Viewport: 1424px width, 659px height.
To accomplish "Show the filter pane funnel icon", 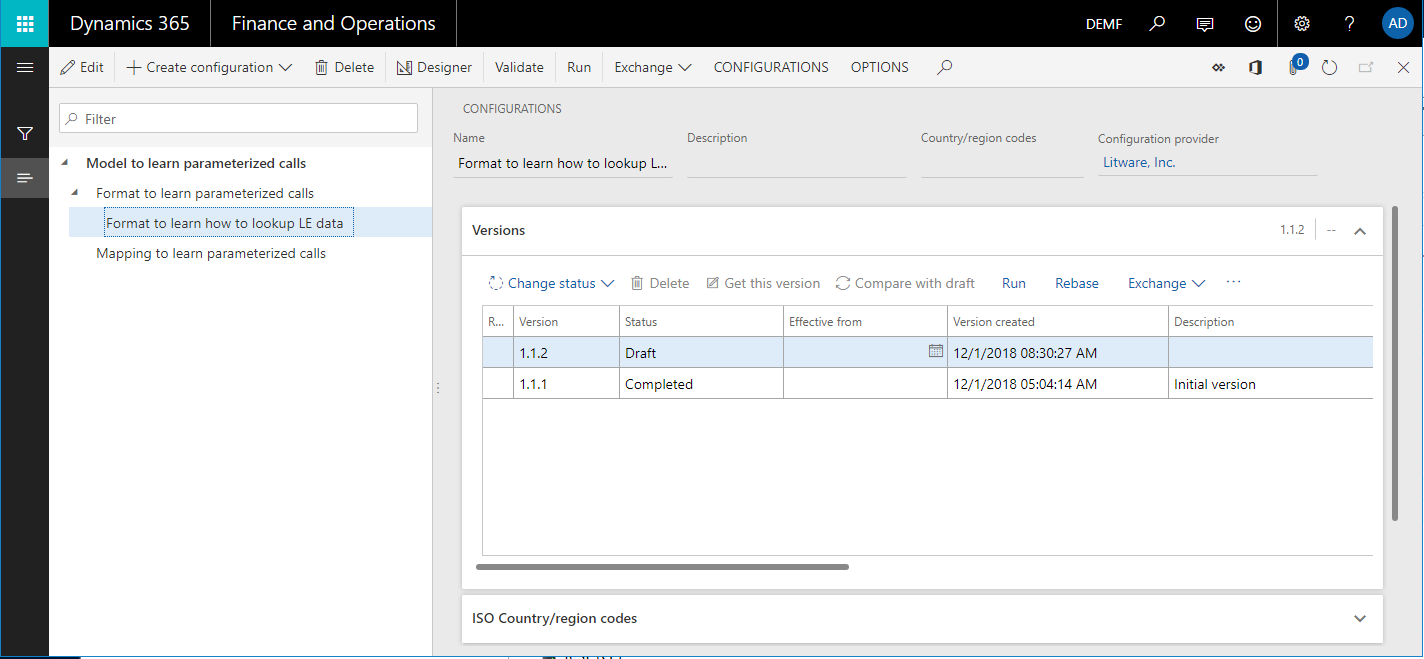I will click(x=25, y=133).
